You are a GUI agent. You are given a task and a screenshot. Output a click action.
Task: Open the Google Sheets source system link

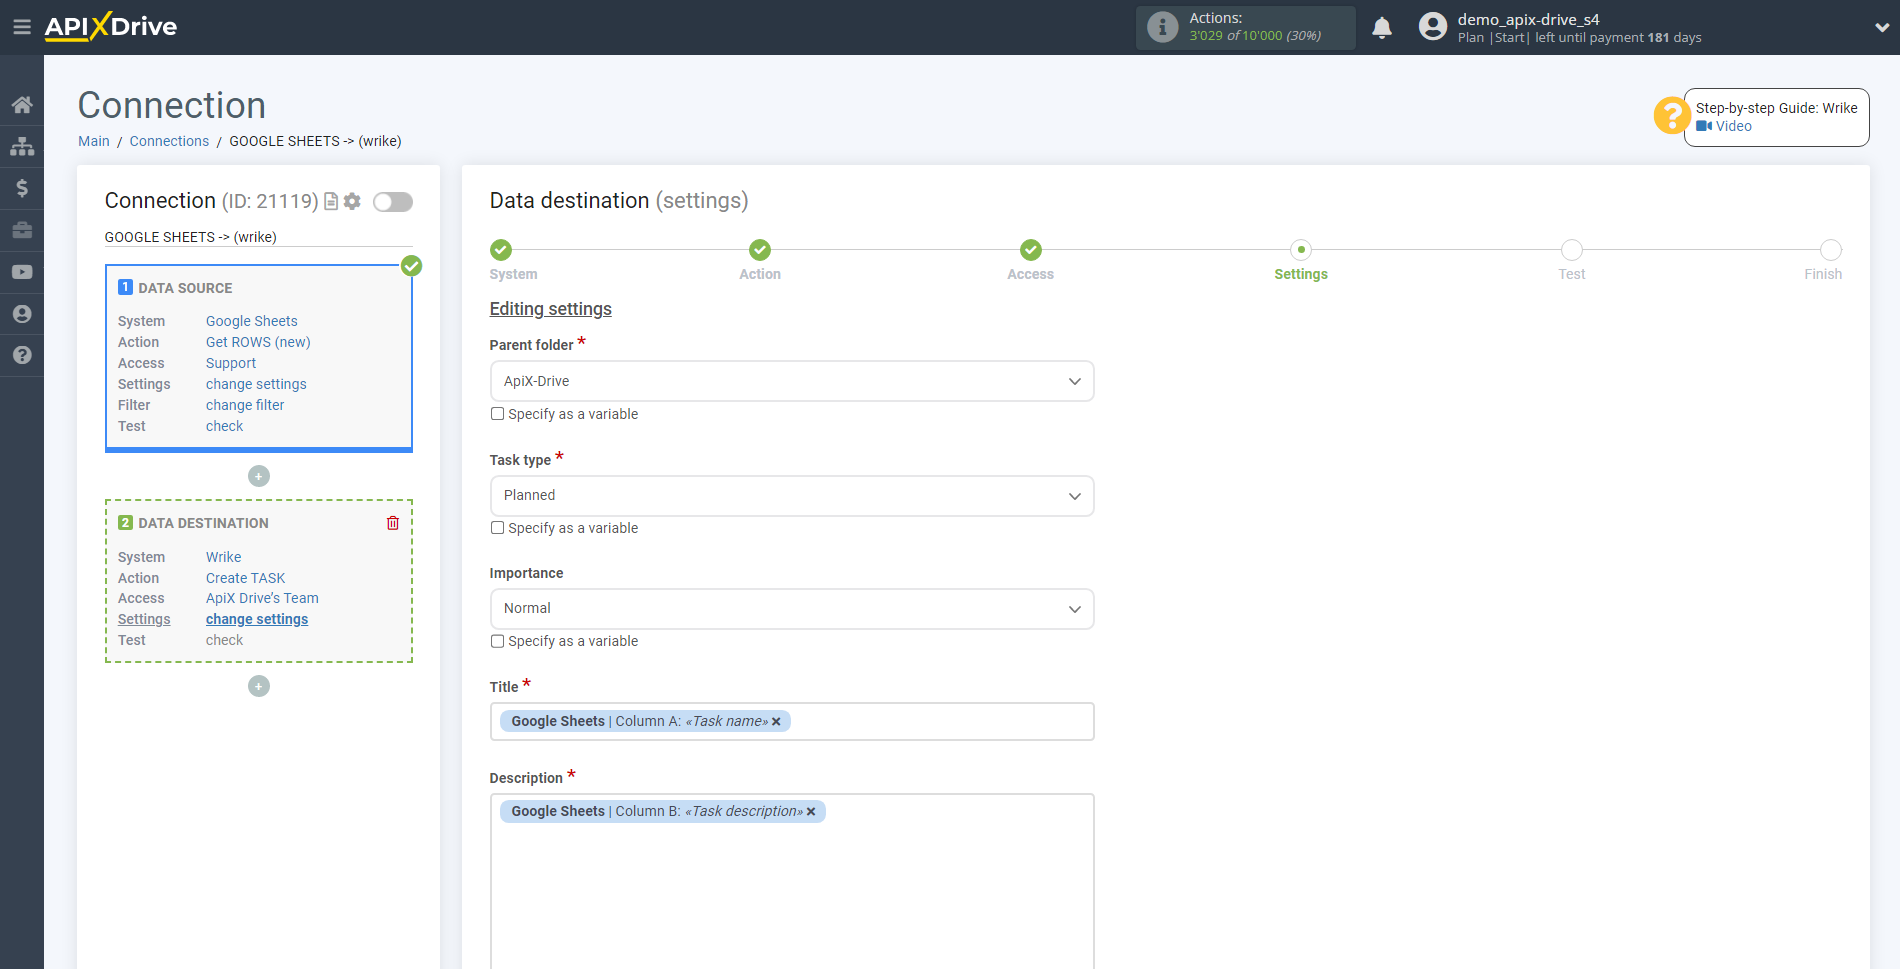coord(252,321)
